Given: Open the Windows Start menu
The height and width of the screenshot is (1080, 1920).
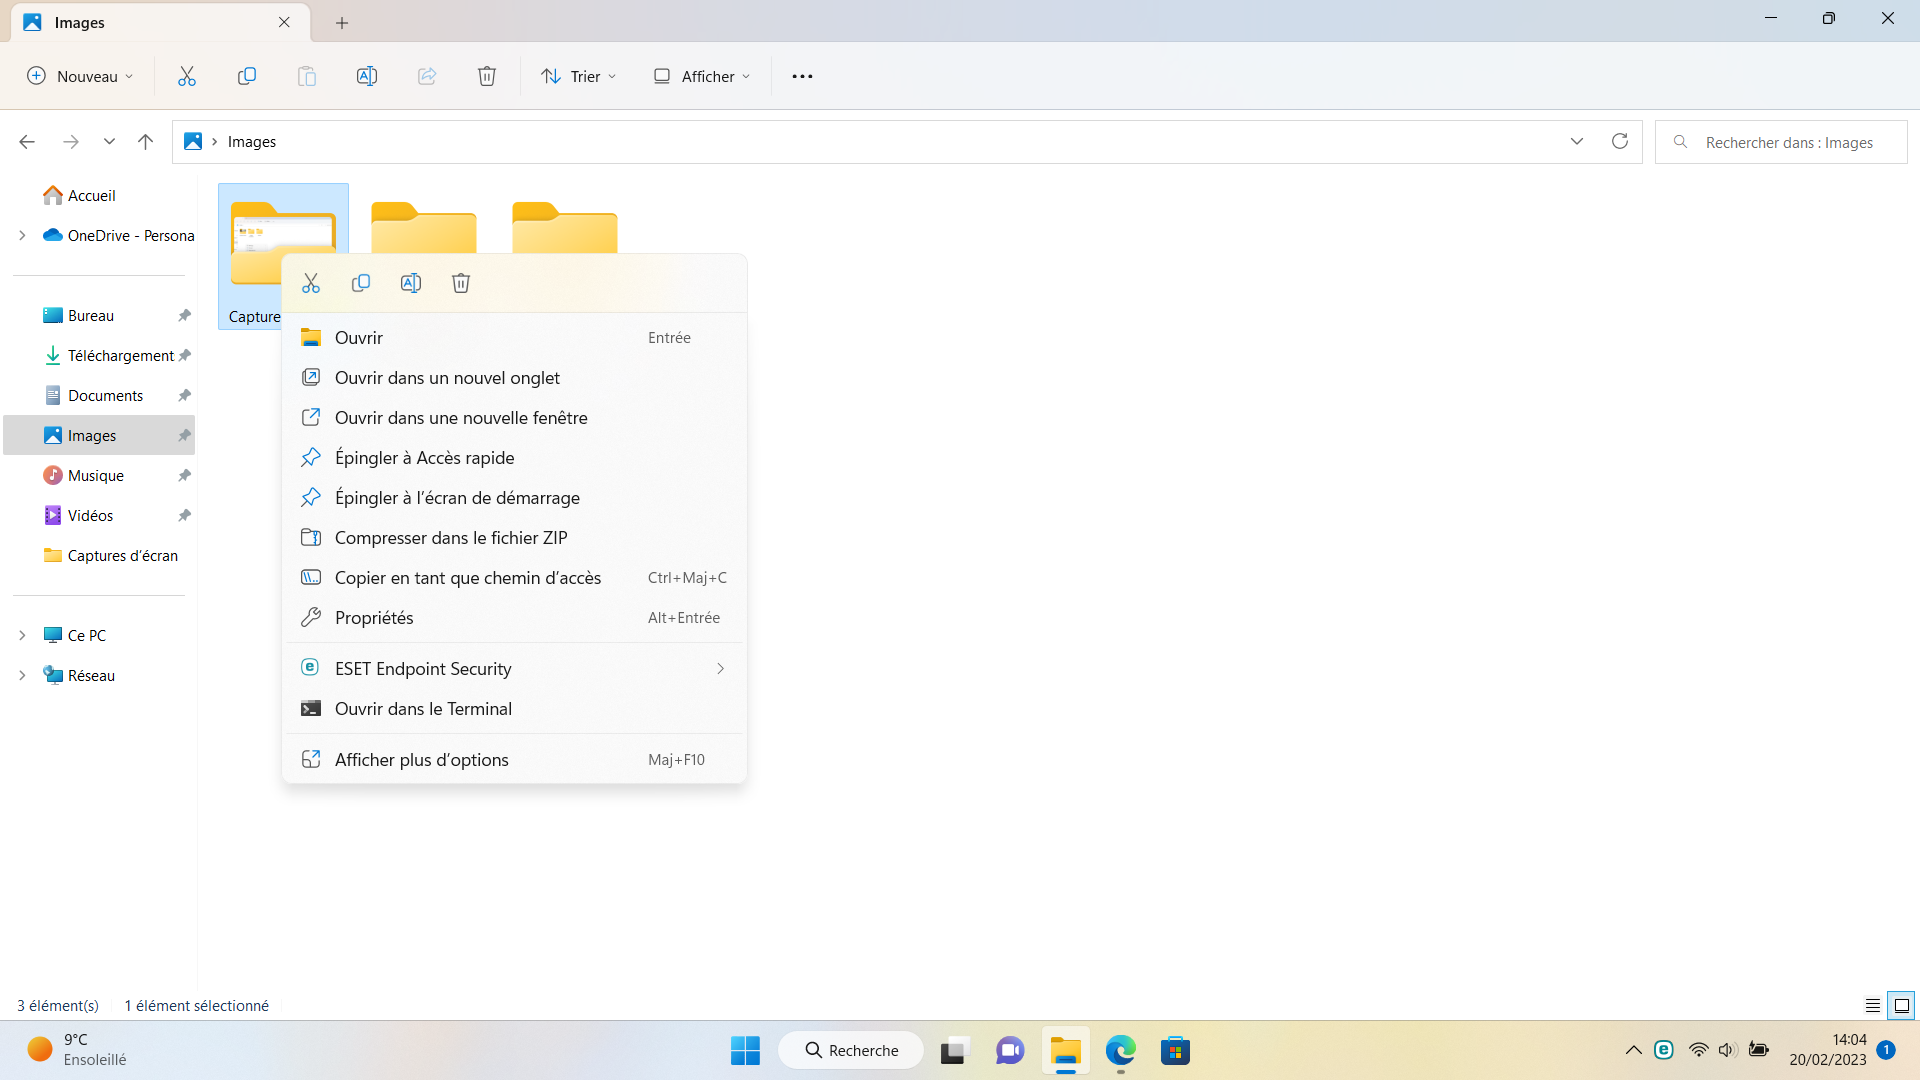Looking at the screenshot, I should click(x=745, y=1050).
